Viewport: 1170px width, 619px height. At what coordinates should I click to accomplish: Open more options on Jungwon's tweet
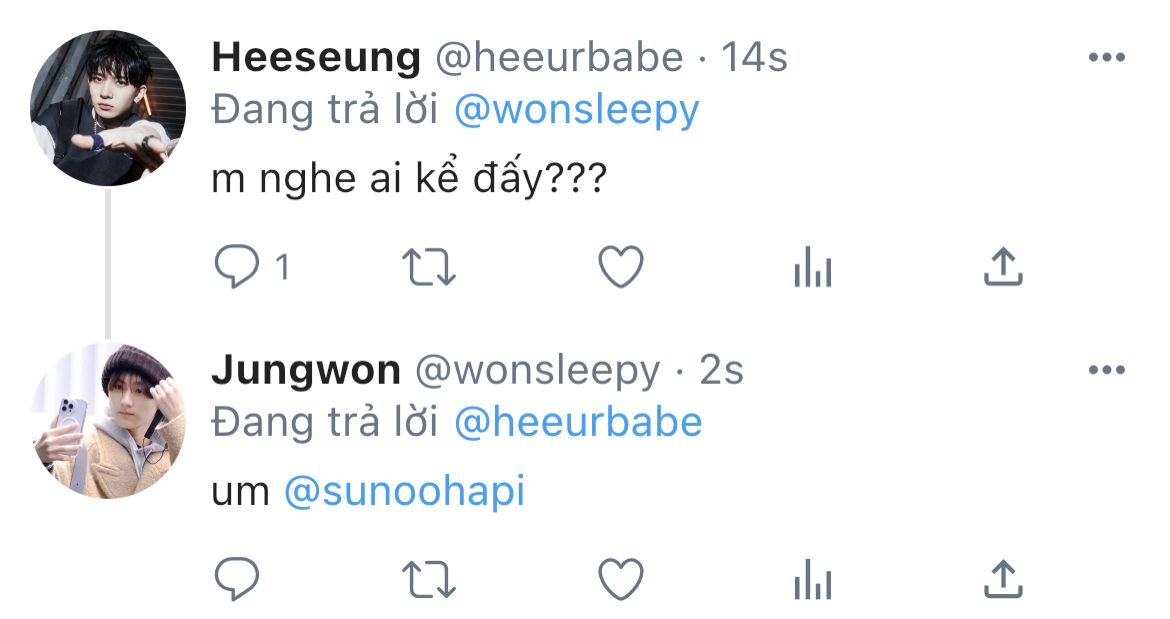tap(1107, 370)
